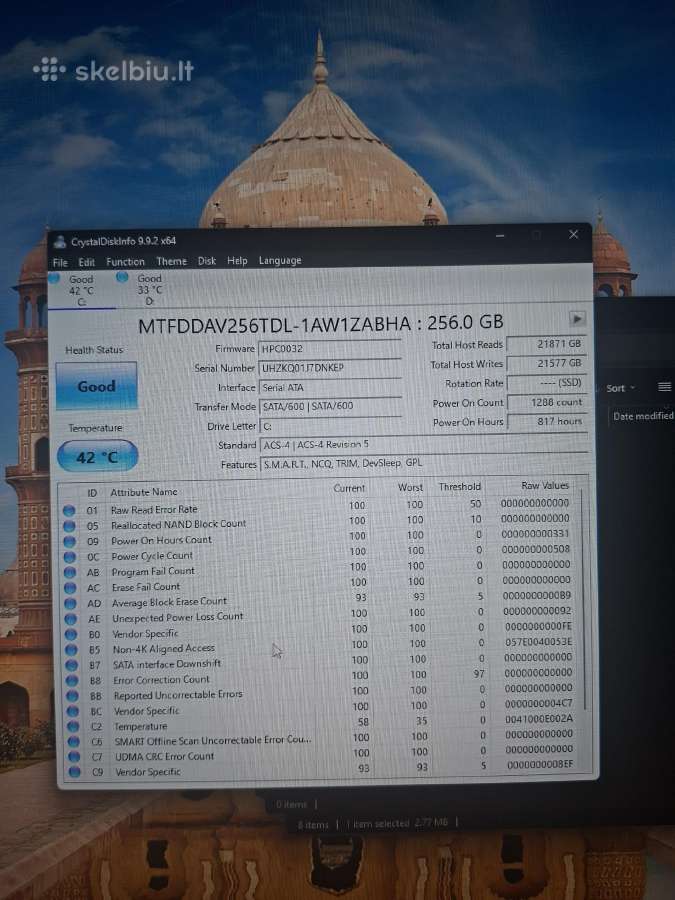
Task: Click status icon for C9 Vendor Specific
Action: coord(74,772)
